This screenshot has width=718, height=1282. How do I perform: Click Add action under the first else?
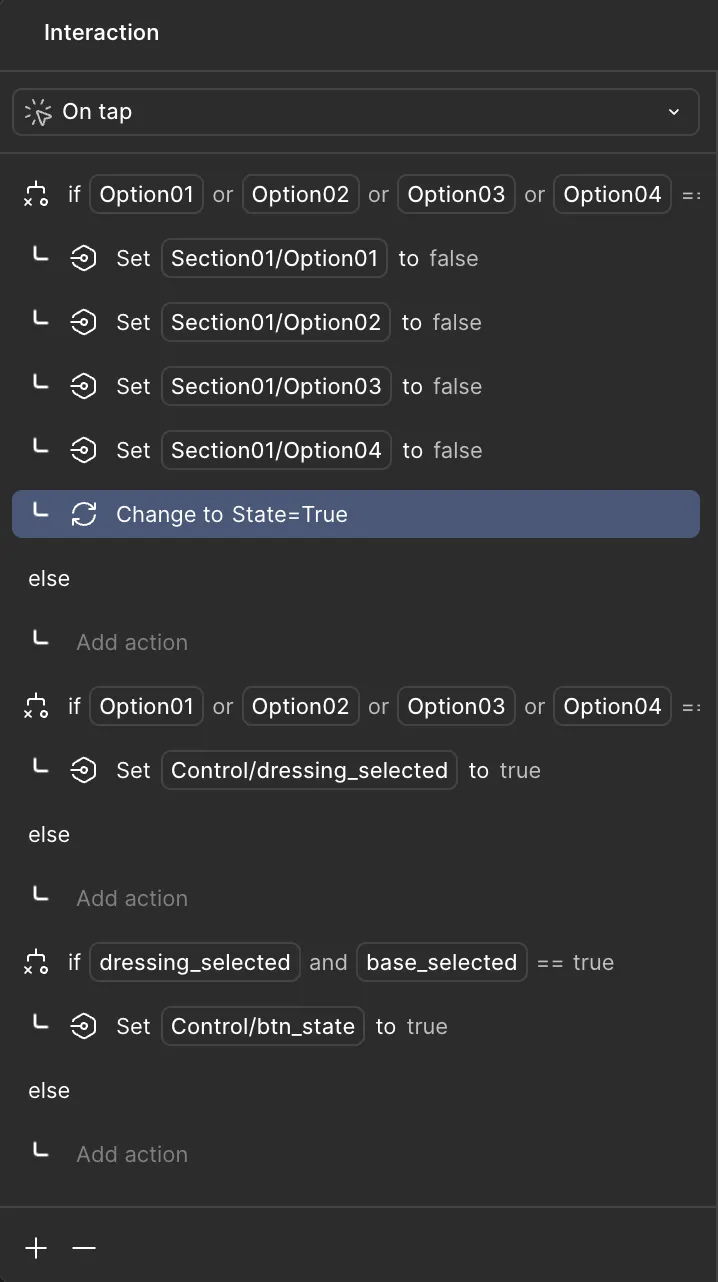click(132, 643)
